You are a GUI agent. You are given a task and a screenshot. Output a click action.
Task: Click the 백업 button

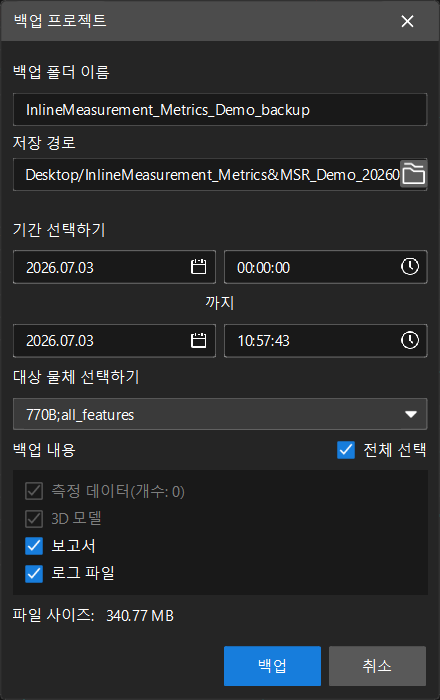click(272, 666)
